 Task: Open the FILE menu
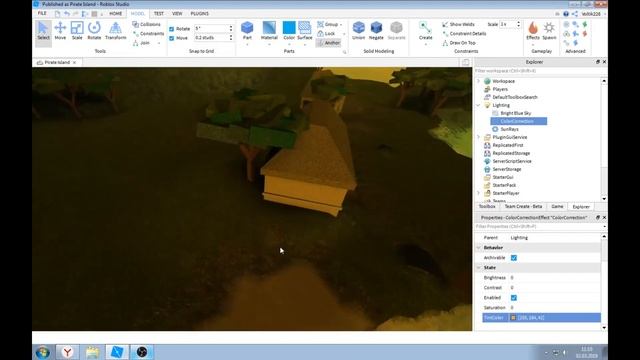pyautogui.click(x=42, y=13)
